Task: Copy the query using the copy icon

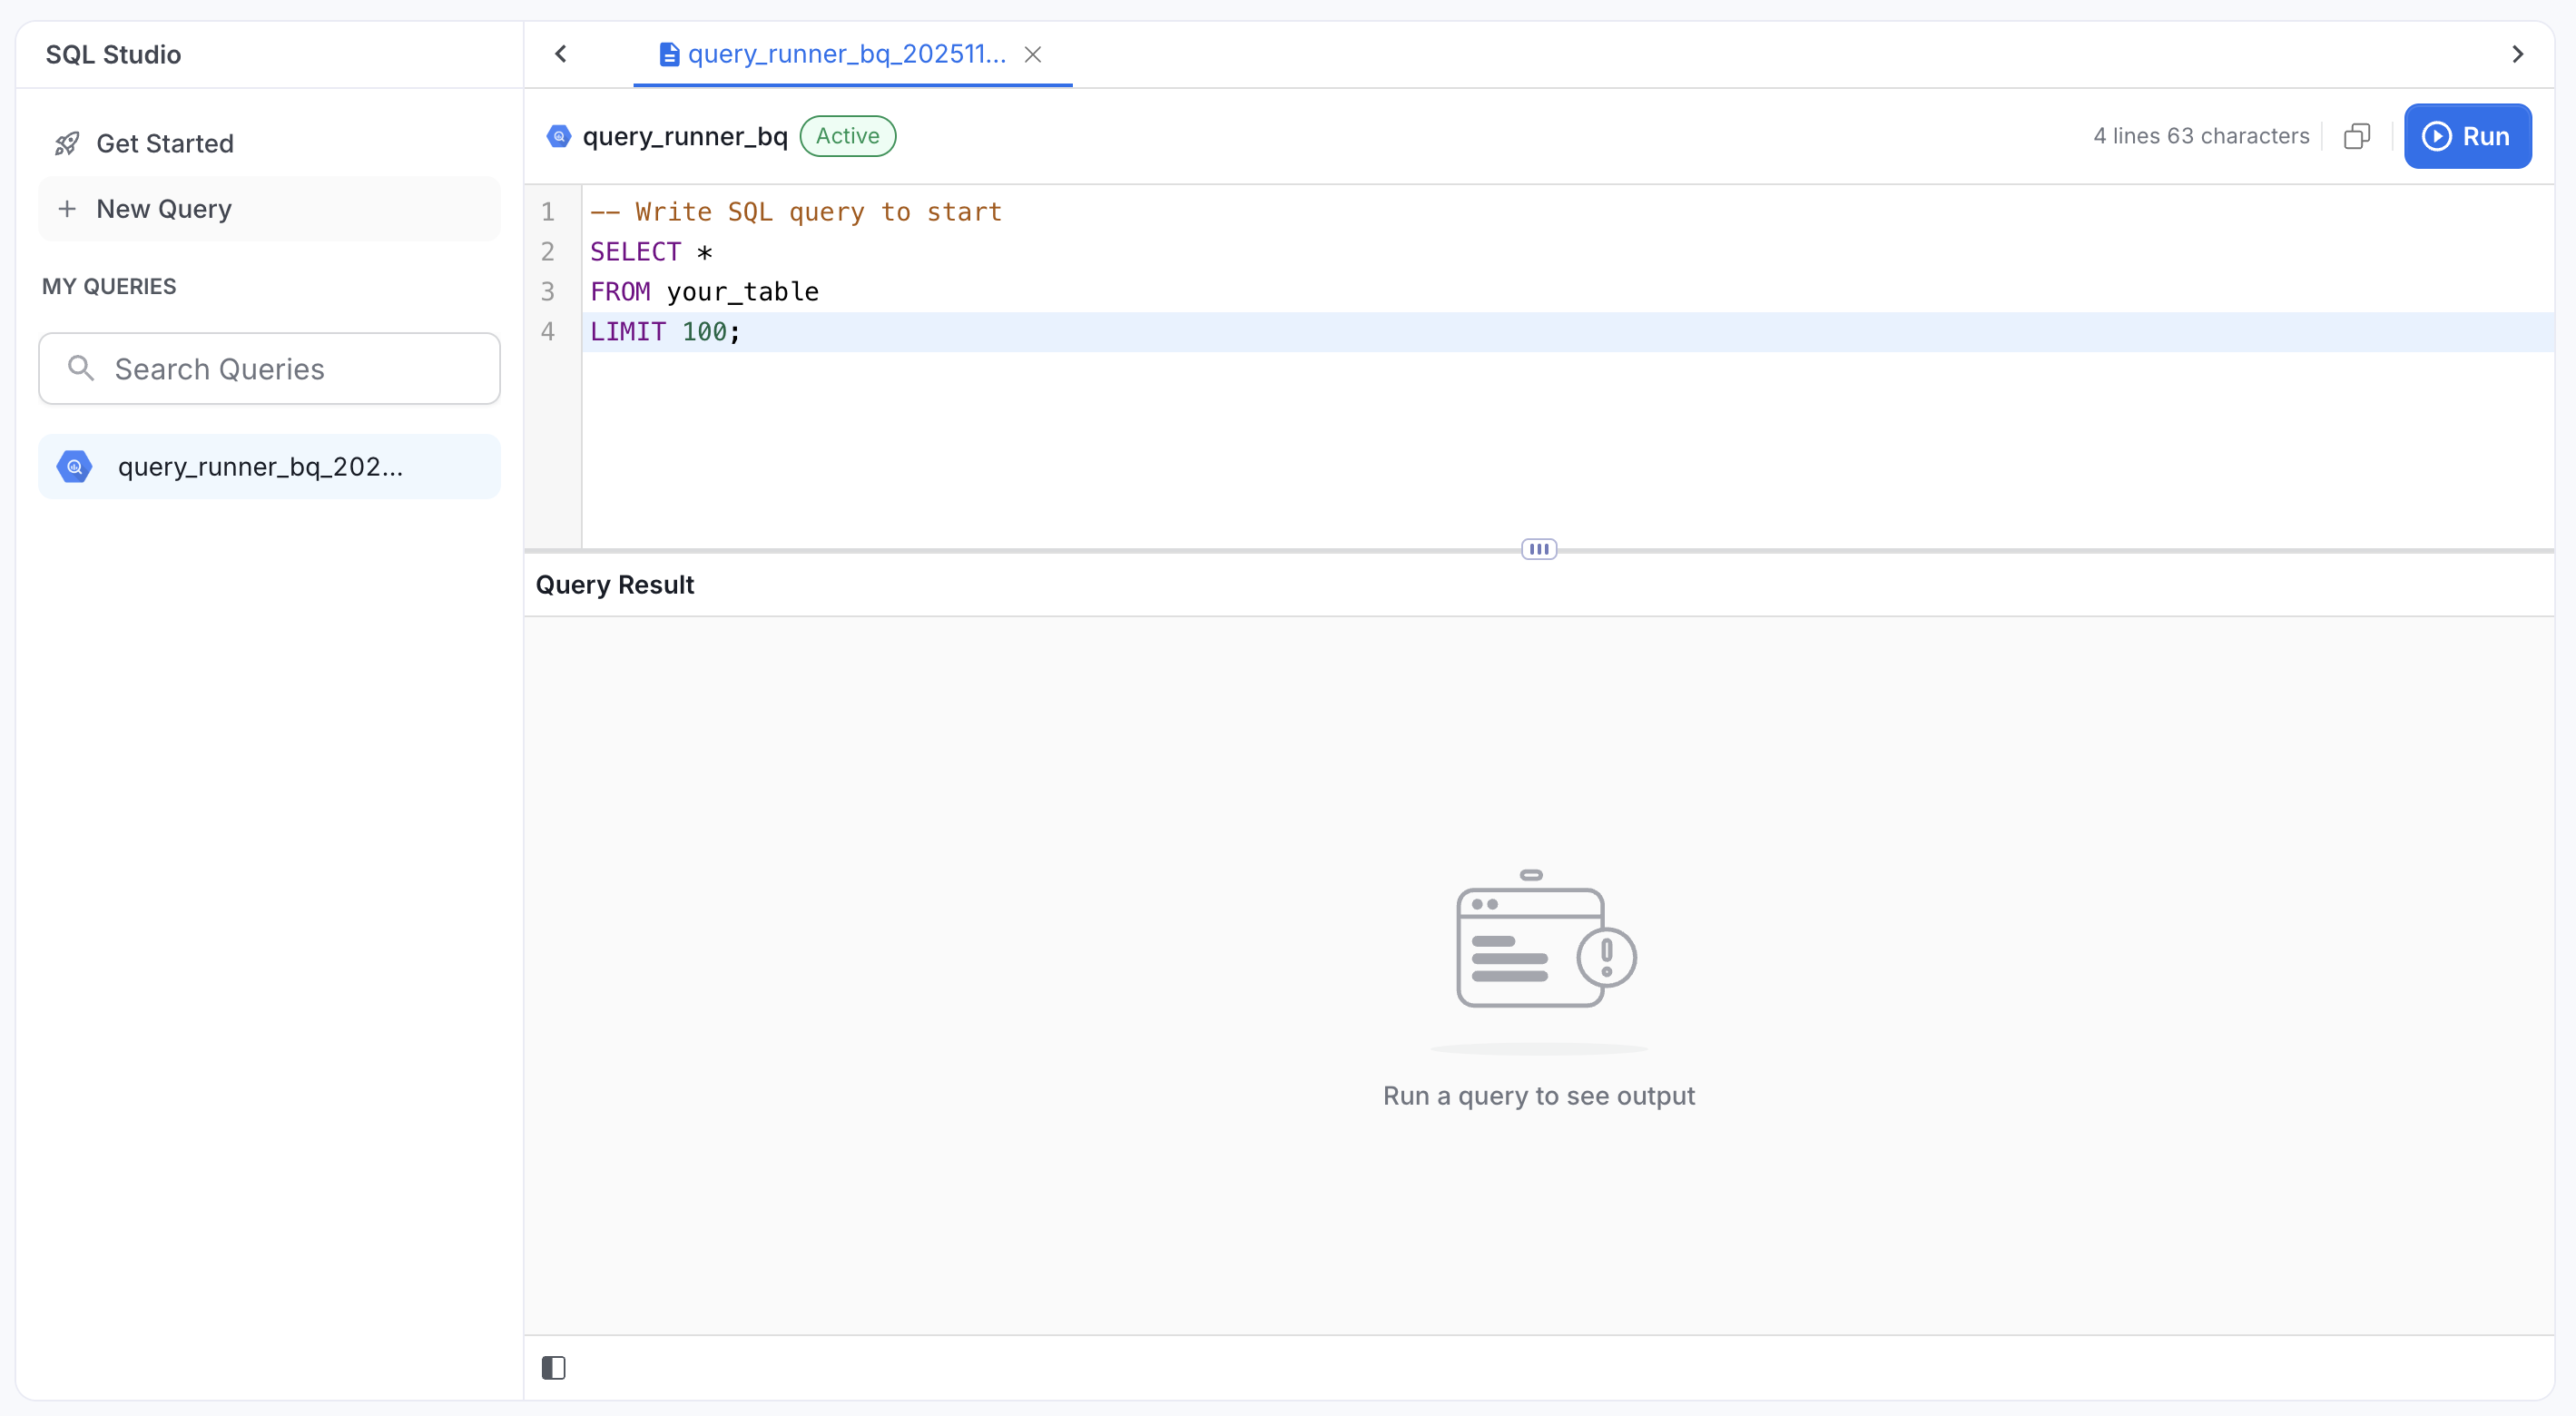Action: coord(2357,136)
